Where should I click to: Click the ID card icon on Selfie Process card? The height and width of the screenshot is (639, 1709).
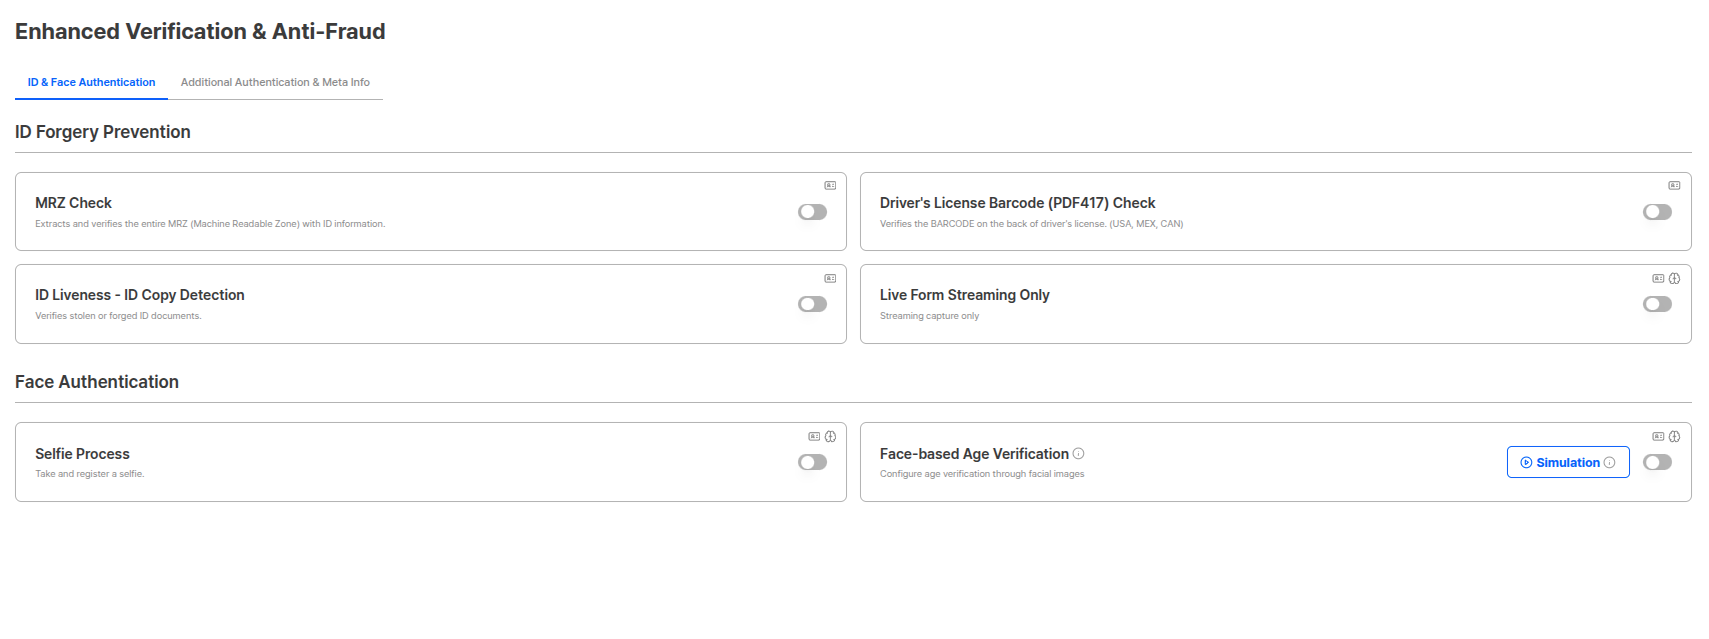(813, 436)
